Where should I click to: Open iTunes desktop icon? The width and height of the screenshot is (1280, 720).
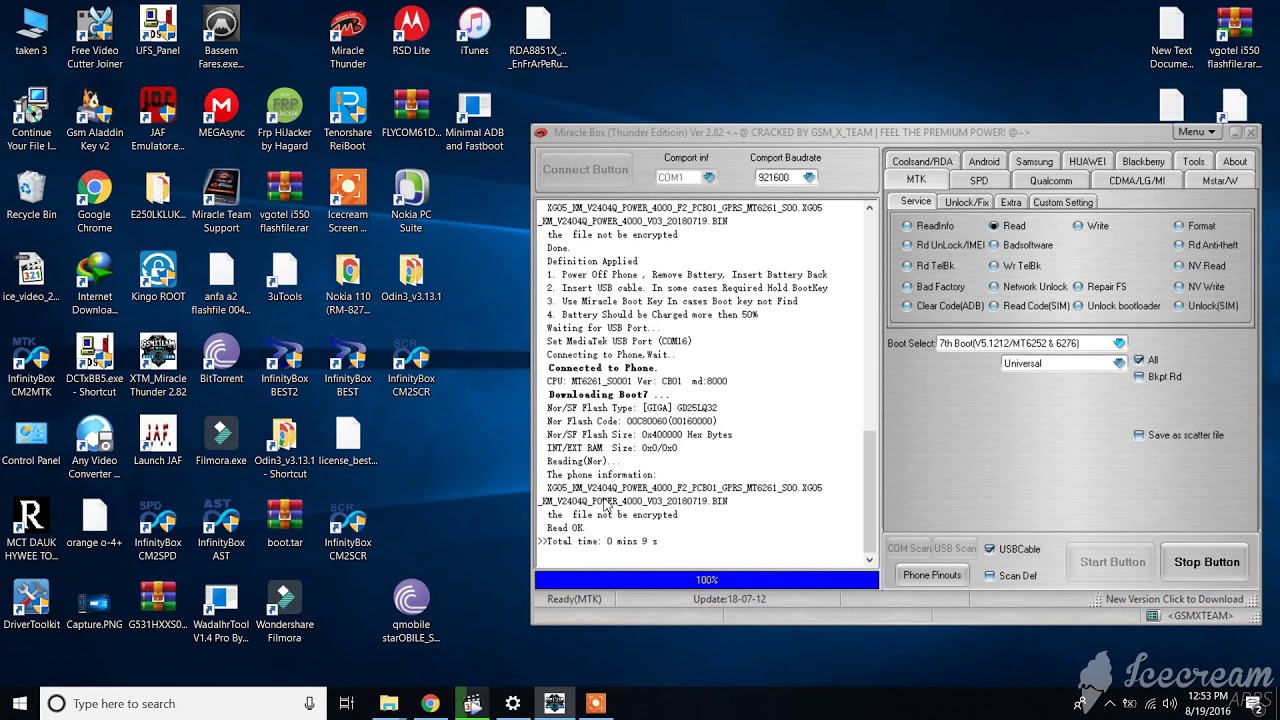(474, 31)
